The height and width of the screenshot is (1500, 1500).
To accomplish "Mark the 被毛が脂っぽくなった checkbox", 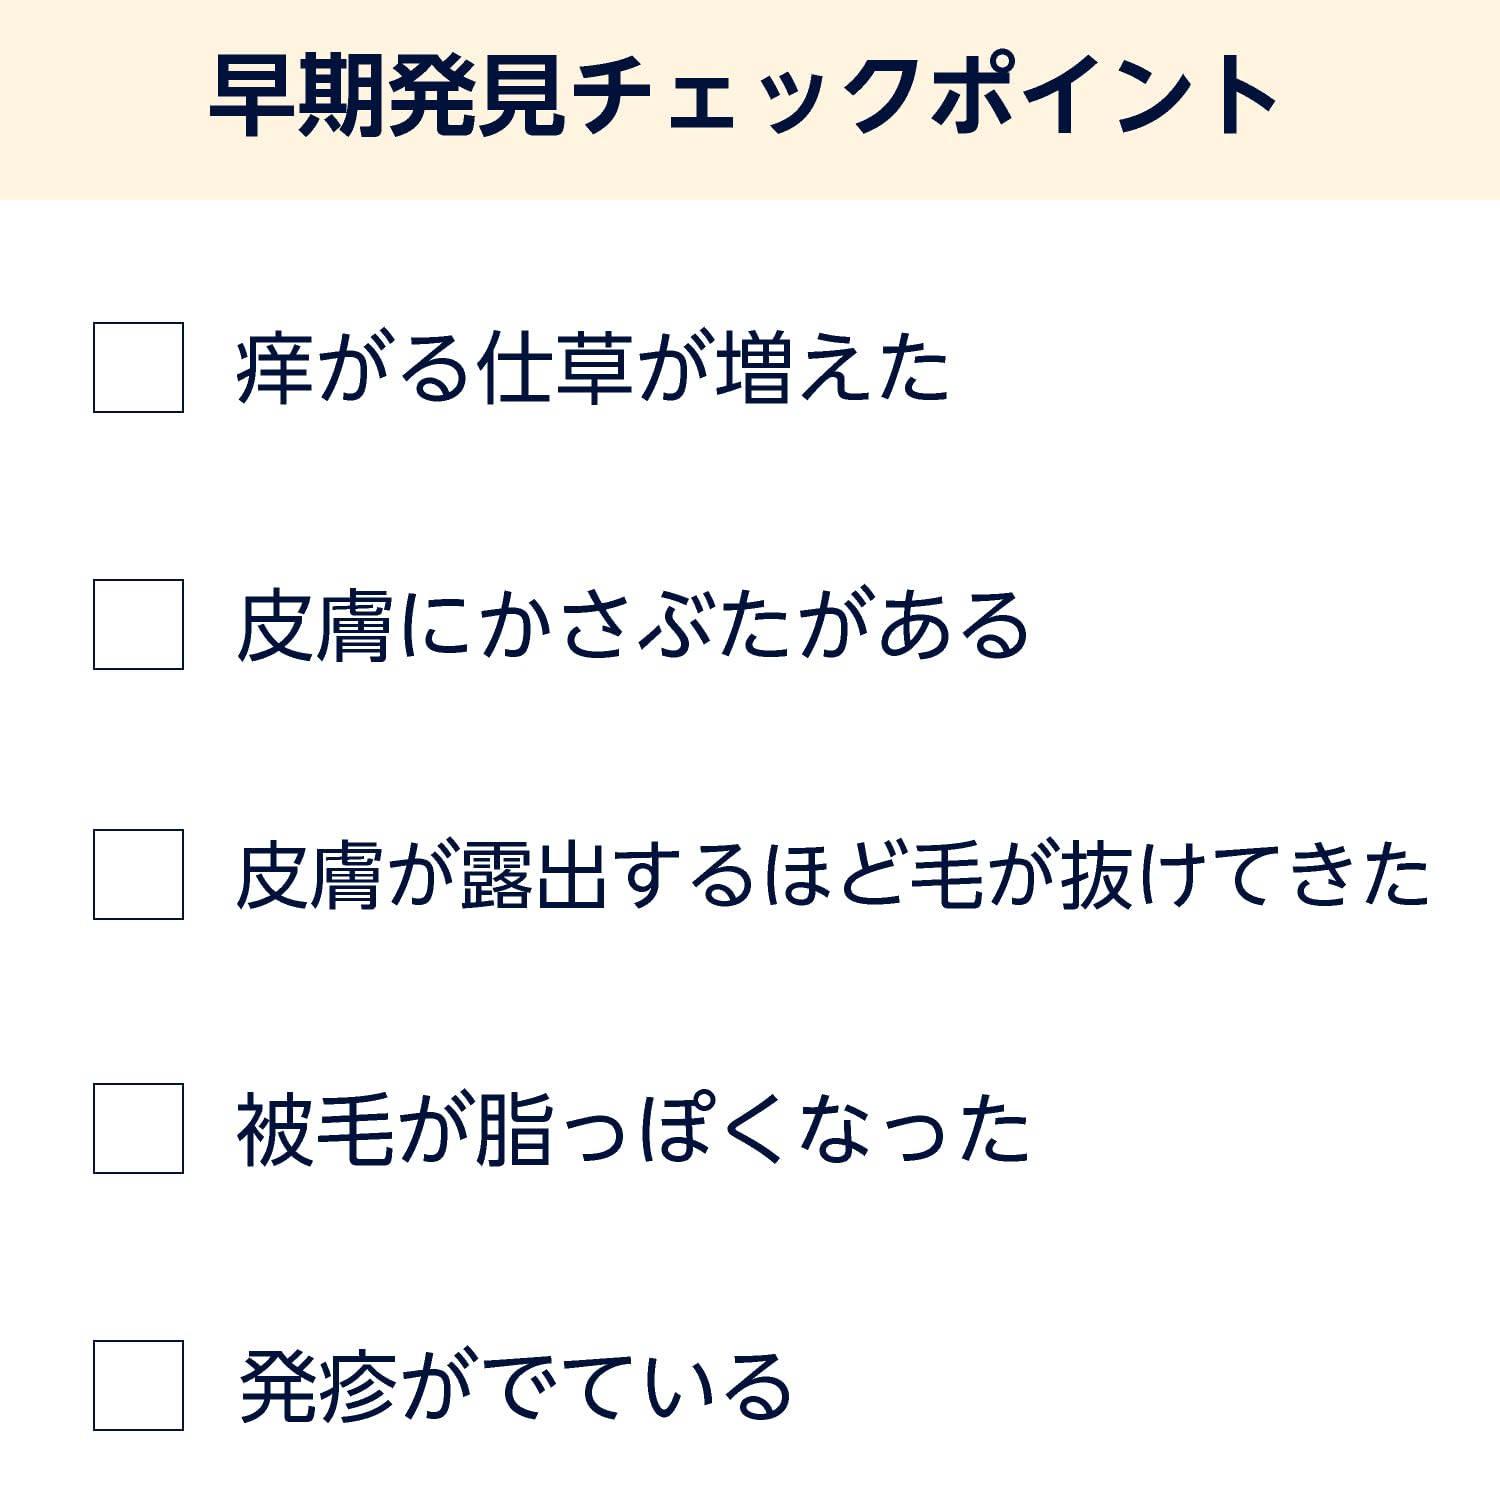I will 138,1128.
